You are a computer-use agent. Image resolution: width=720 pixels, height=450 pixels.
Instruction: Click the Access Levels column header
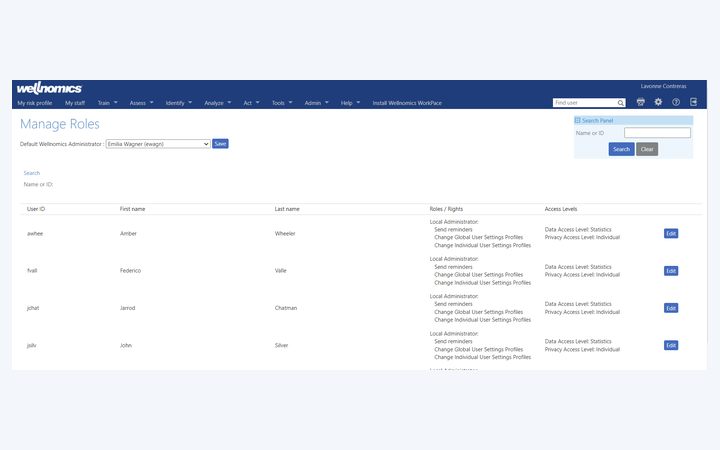coord(561,209)
